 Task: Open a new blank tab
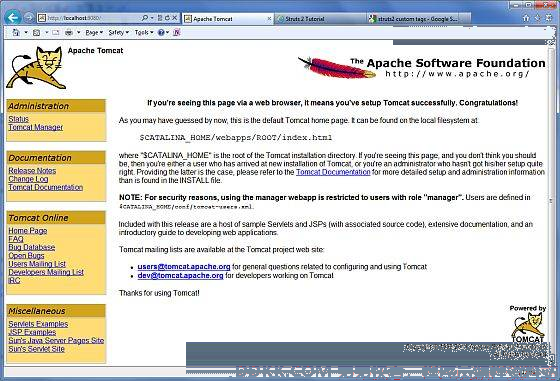coord(466,19)
